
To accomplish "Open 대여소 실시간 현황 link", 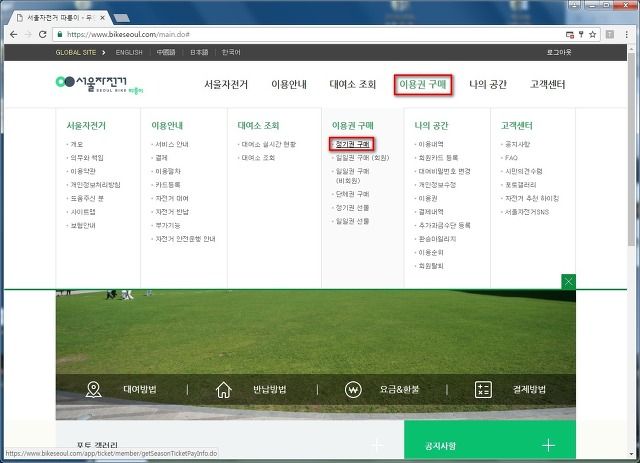I will click(269, 144).
